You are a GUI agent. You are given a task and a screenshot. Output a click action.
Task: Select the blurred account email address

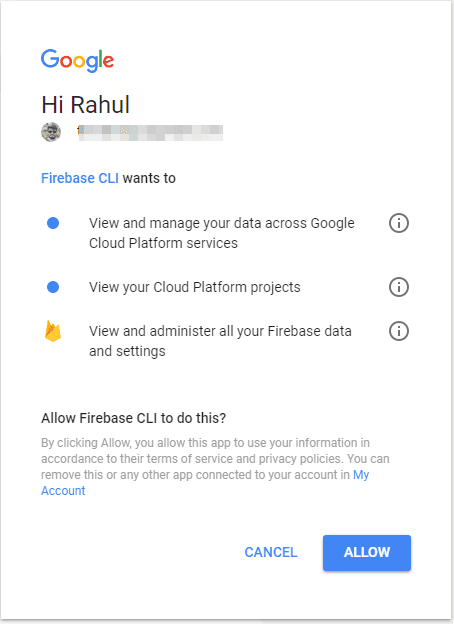pos(150,133)
